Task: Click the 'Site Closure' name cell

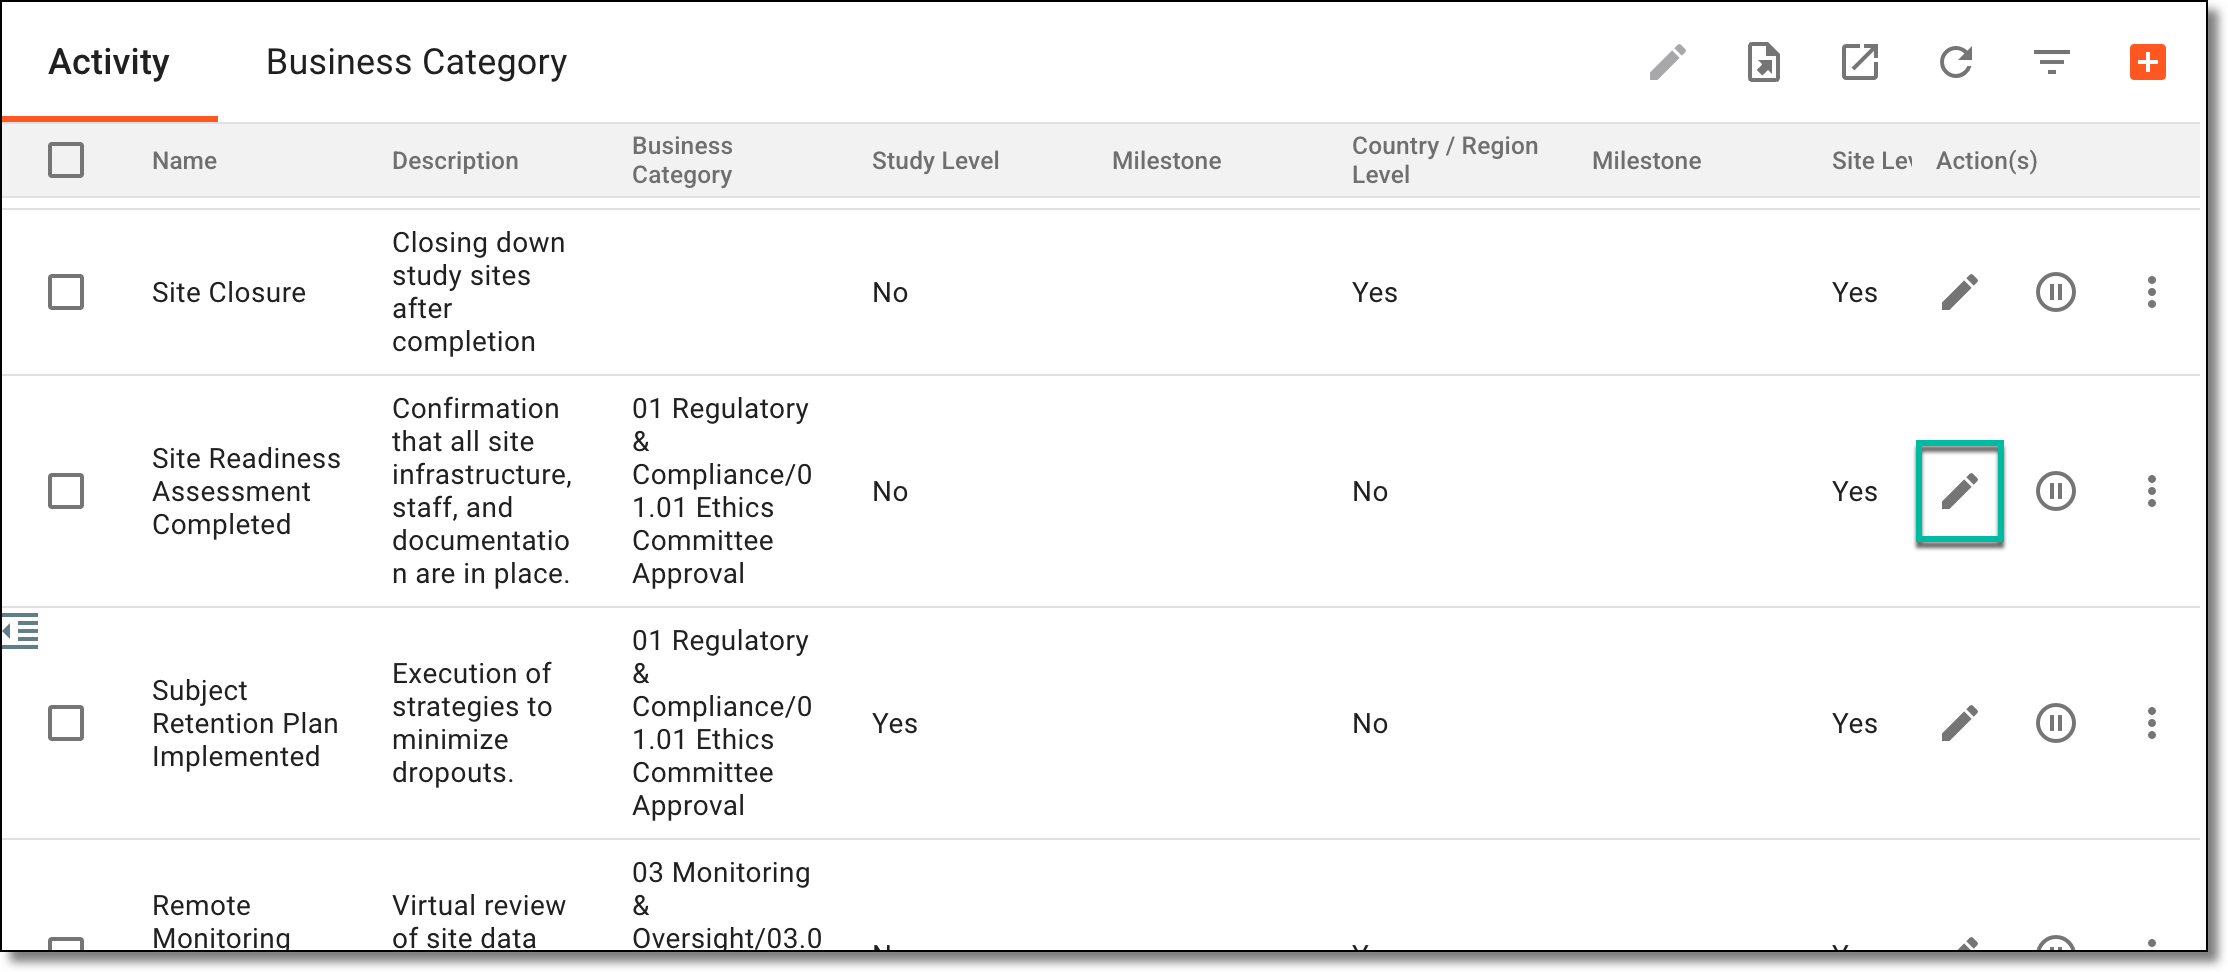Action: click(x=229, y=292)
